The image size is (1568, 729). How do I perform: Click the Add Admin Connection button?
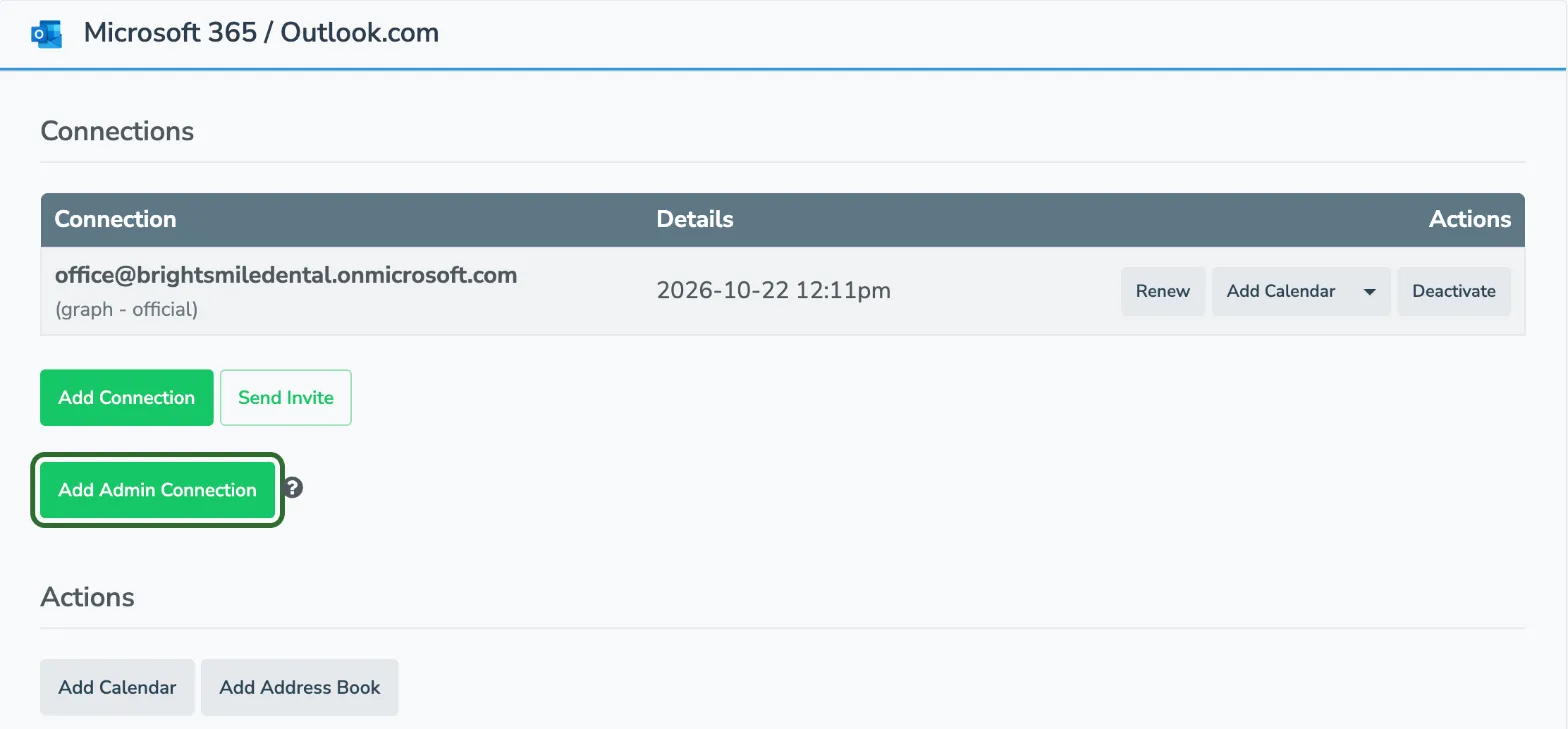coord(158,490)
